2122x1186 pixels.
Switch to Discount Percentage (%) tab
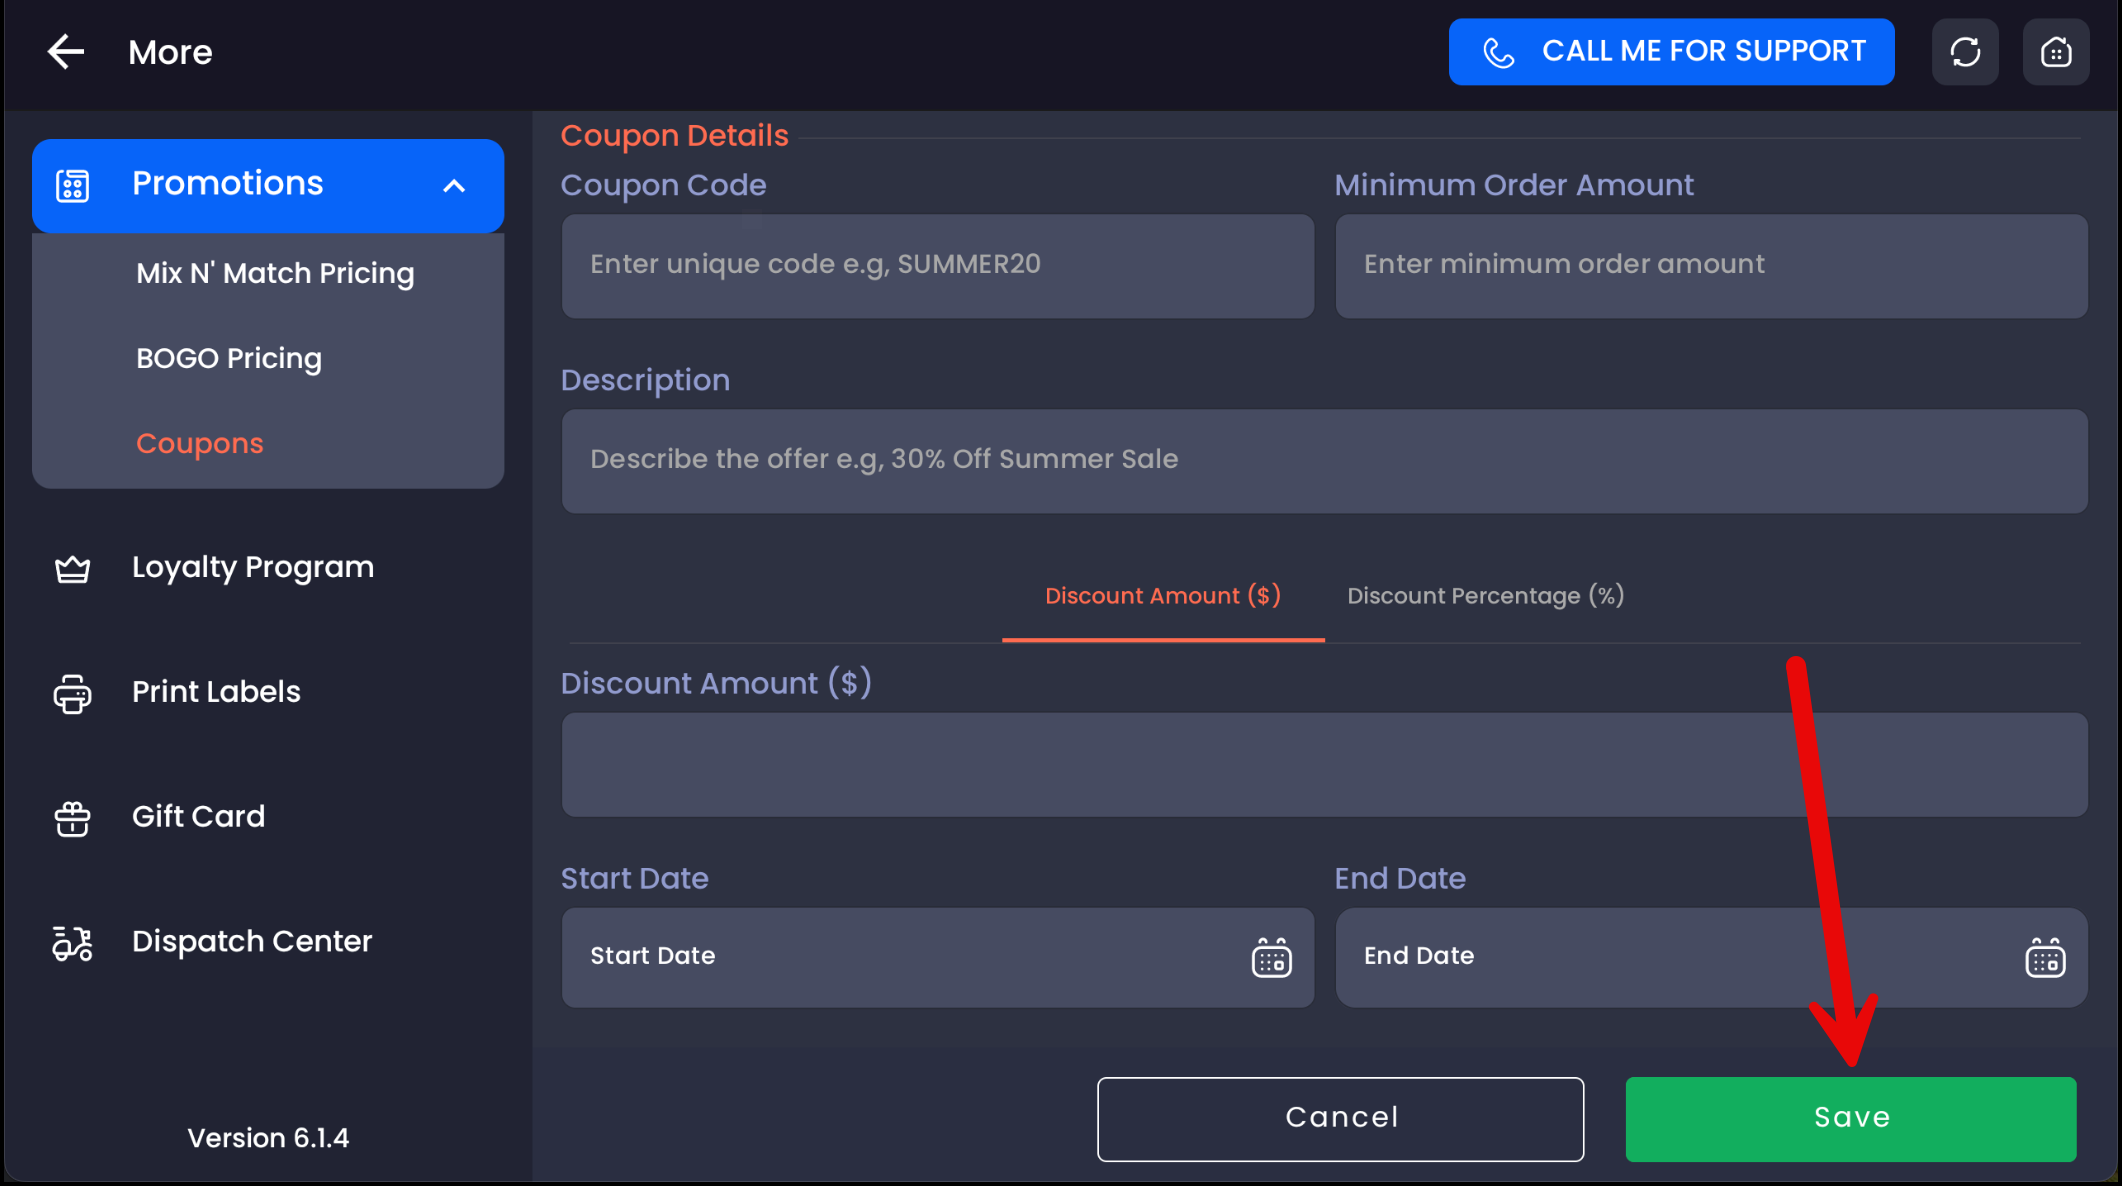1485,596
